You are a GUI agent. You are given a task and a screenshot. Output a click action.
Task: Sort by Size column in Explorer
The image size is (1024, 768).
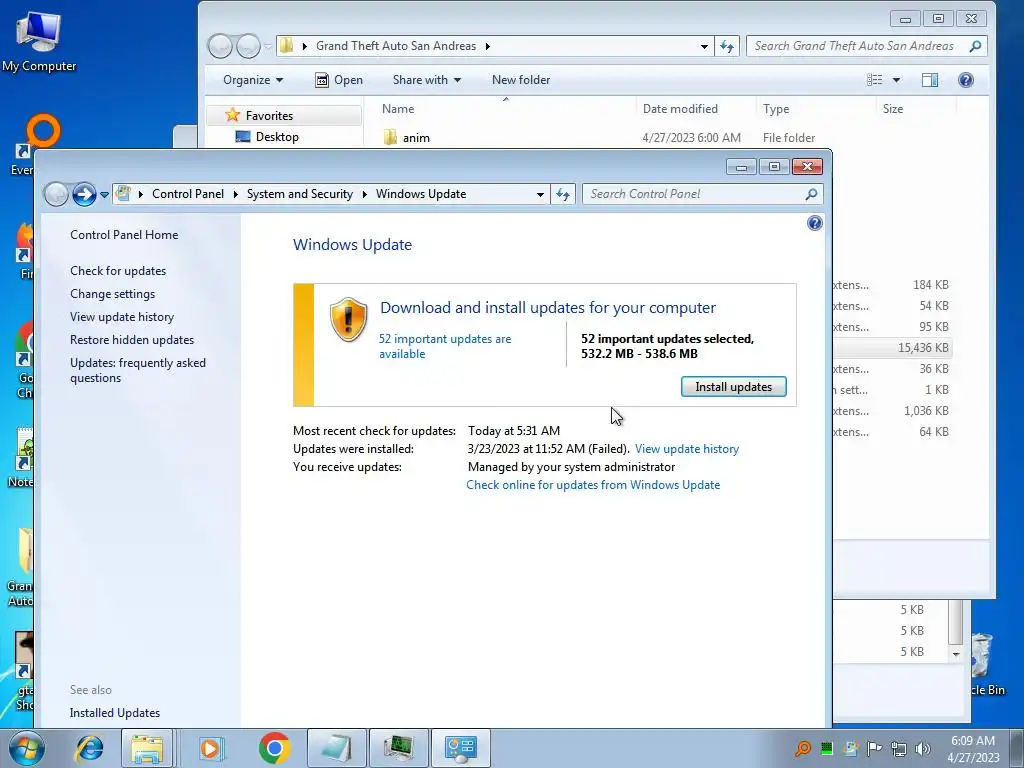893,108
